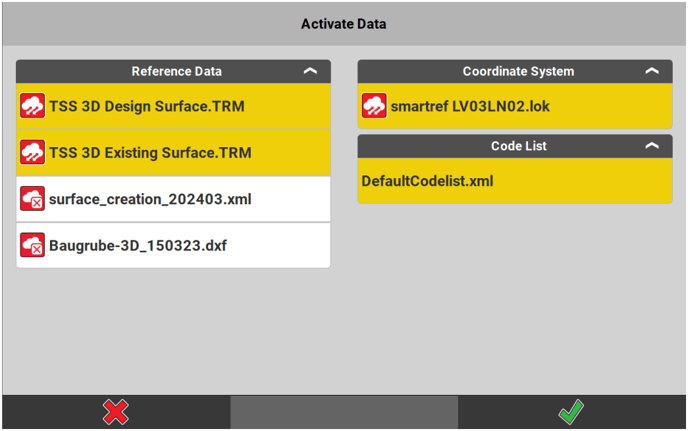The height and width of the screenshot is (431, 688).
Task: Click the cloud icon next to Baugrube-3D_150323.dxf
Action: click(33, 245)
